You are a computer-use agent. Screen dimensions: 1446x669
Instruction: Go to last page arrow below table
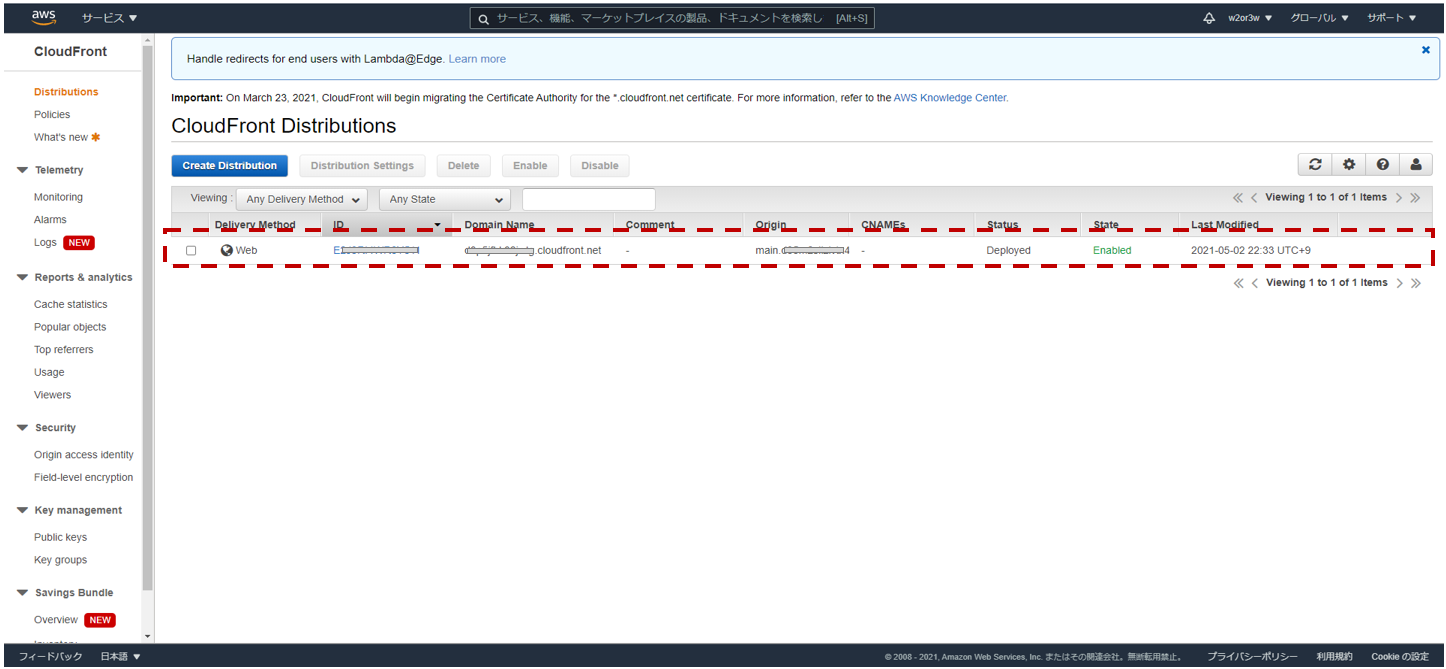pyautogui.click(x=1415, y=283)
